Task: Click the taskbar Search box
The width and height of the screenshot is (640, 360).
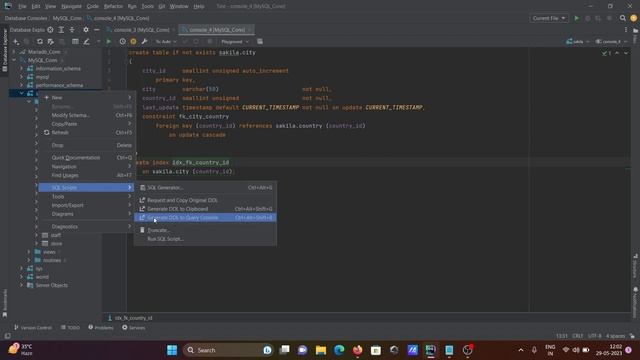Action: tap(228, 350)
